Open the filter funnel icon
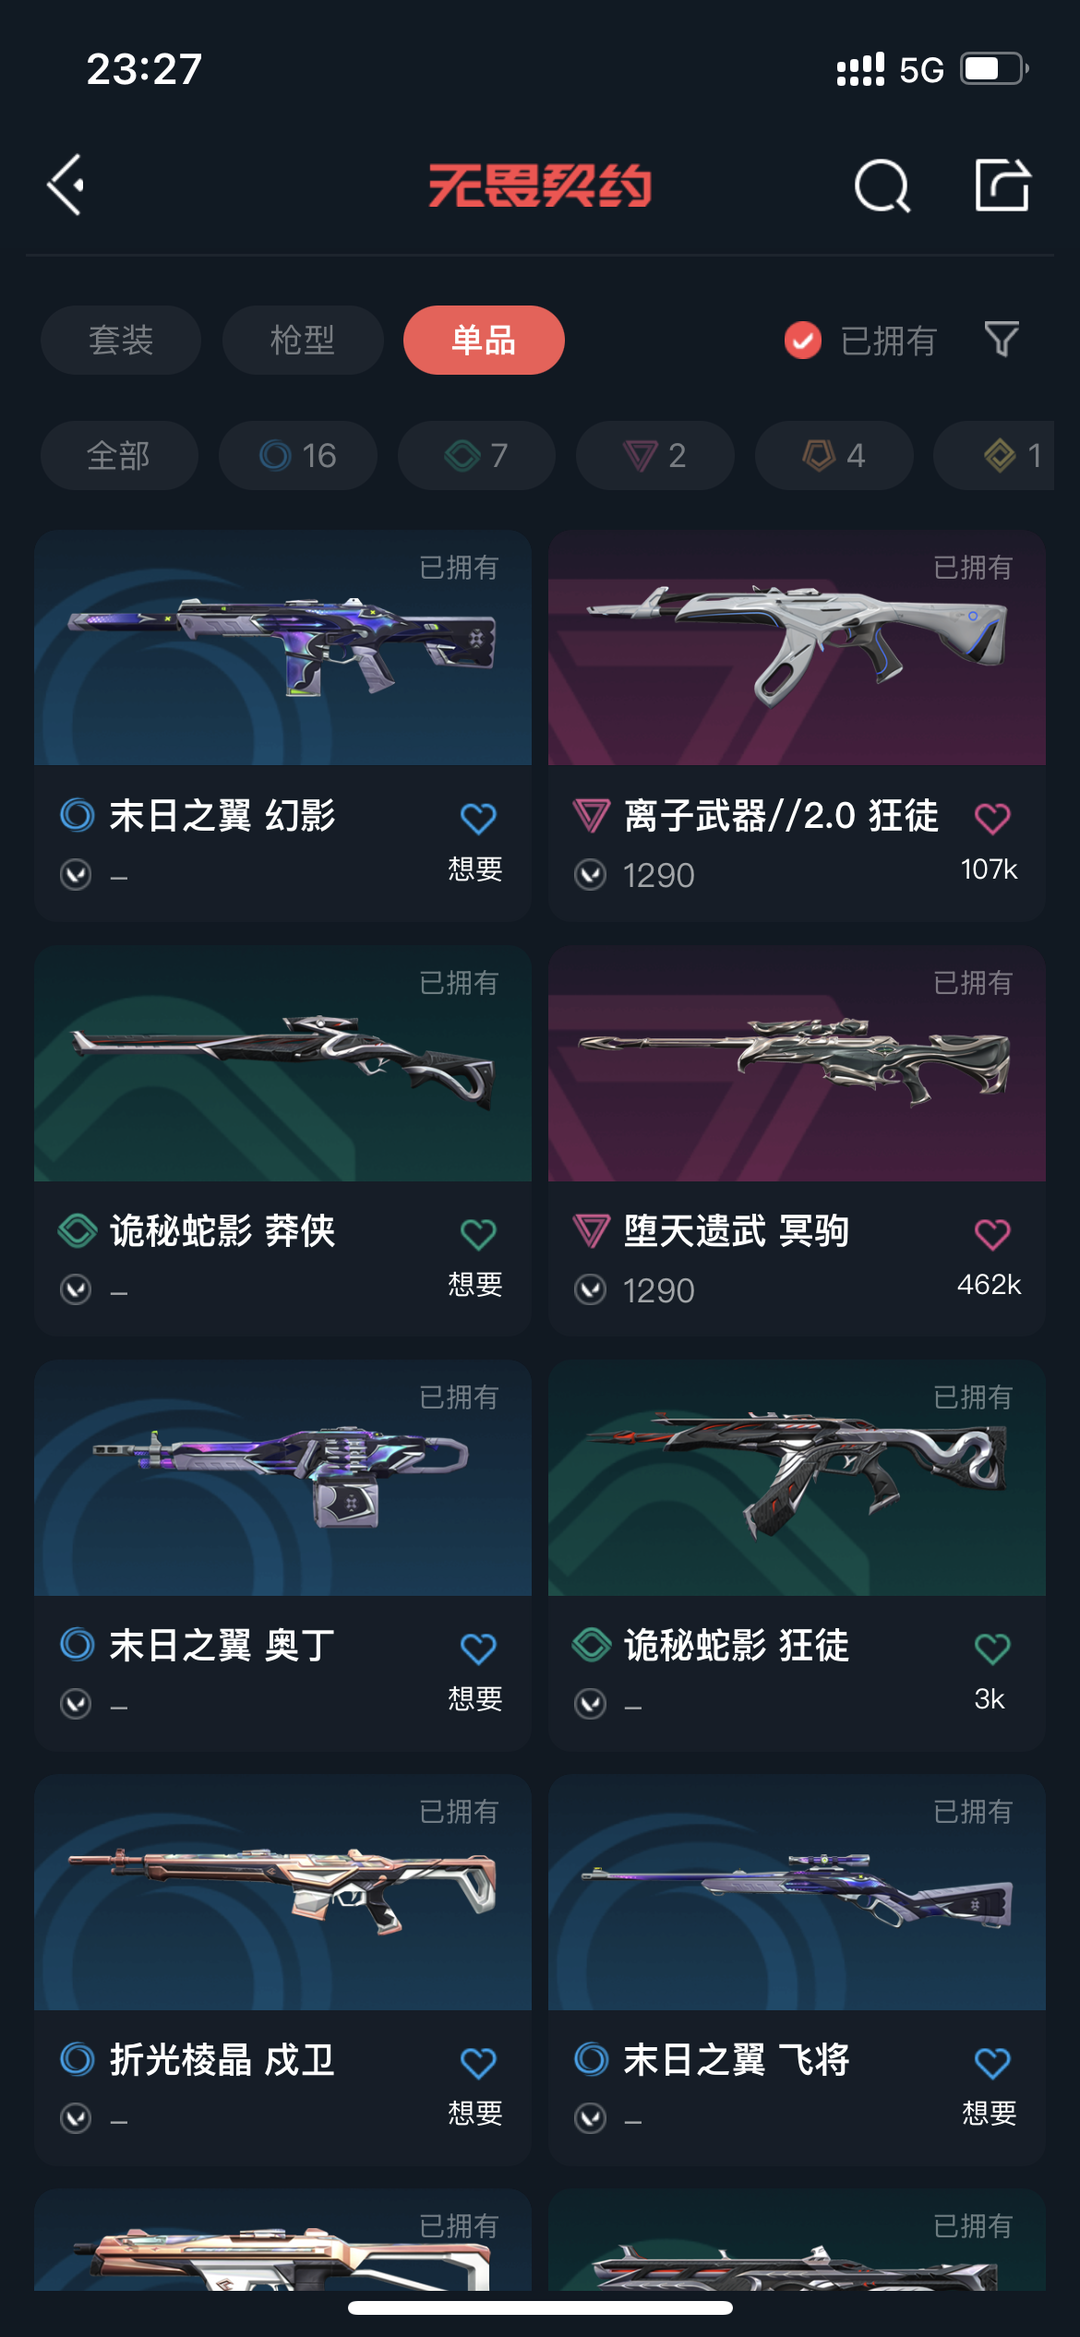This screenshot has height=2337, width=1080. click(1001, 340)
